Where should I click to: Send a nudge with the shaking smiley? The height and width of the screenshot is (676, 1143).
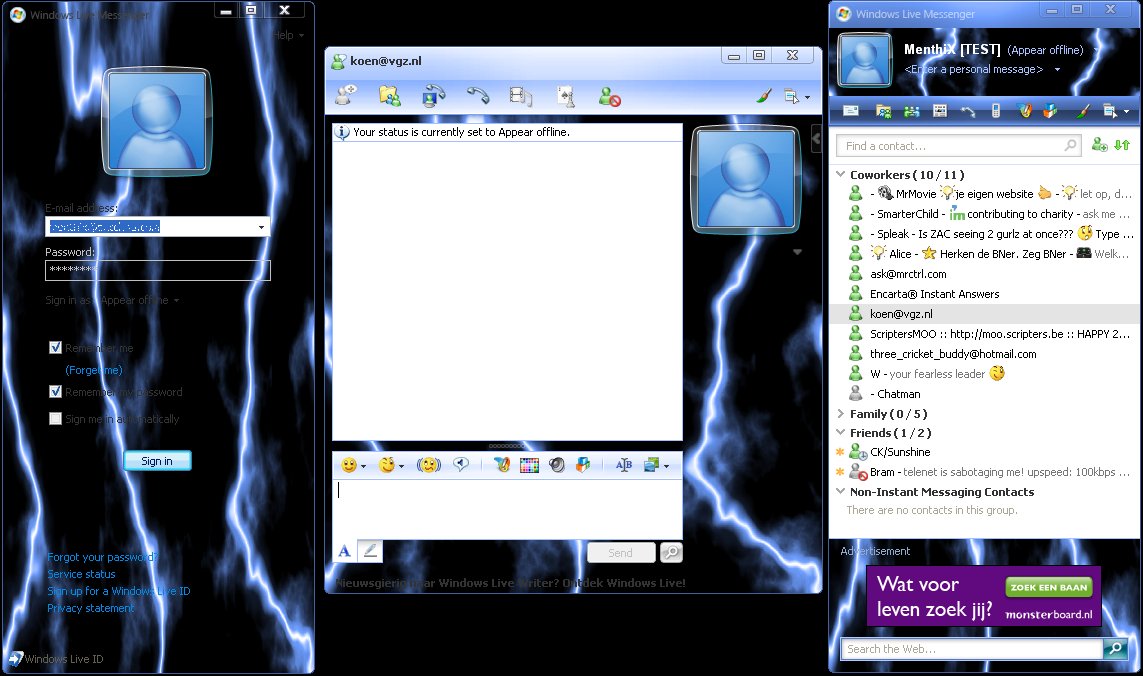tap(429, 465)
